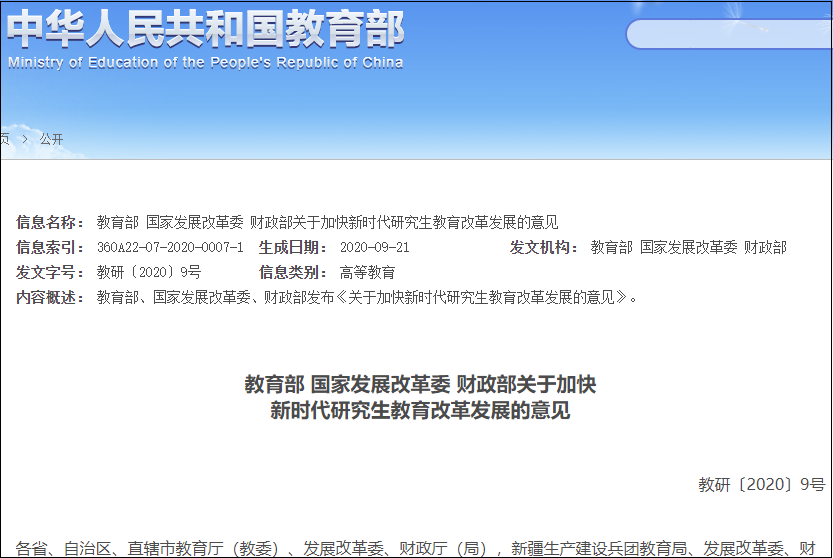
Task: Click the 内容概述 summary sentence
Action: (x=367, y=297)
